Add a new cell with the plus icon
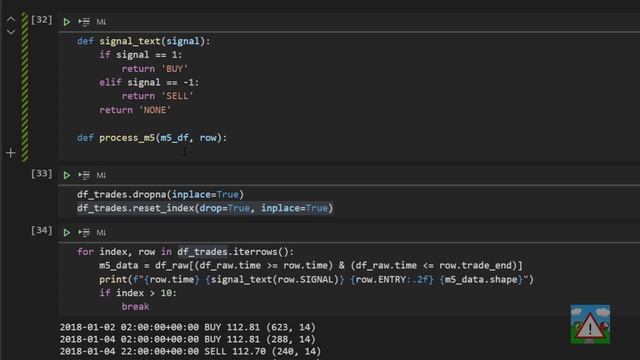 [11, 153]
